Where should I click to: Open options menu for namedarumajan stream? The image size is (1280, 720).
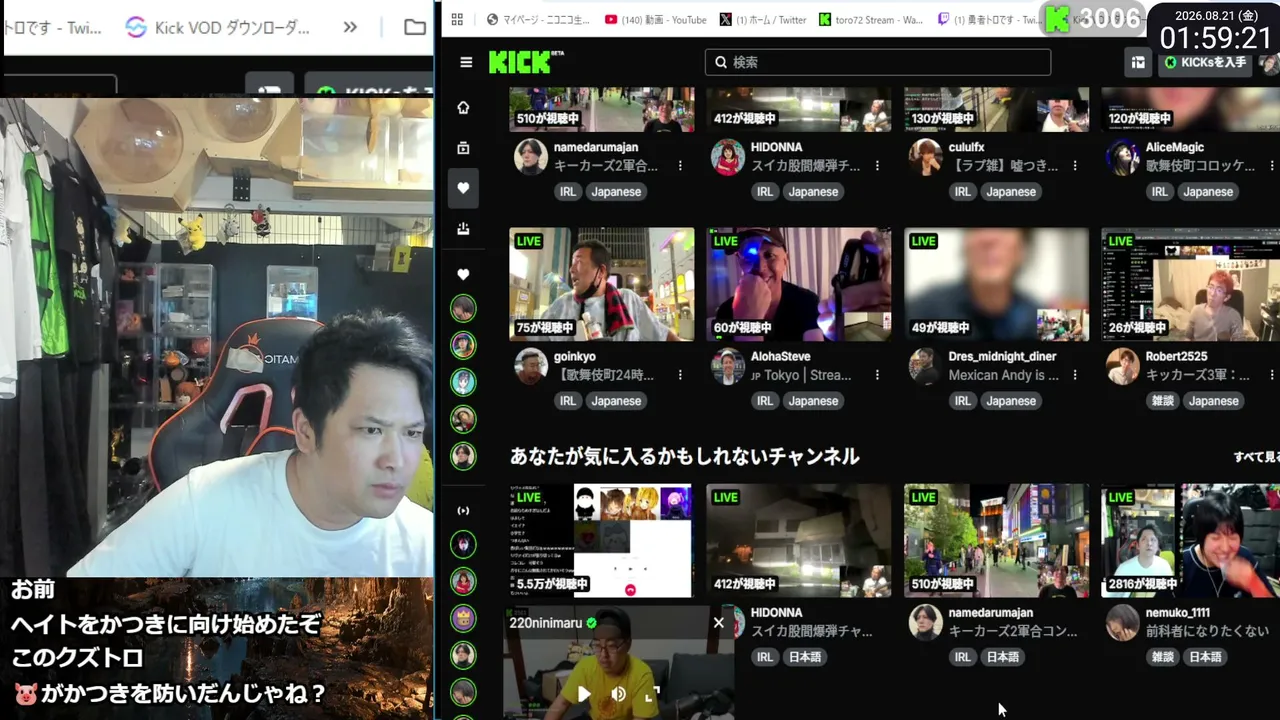pyautogui.click(x=680, y=166)
